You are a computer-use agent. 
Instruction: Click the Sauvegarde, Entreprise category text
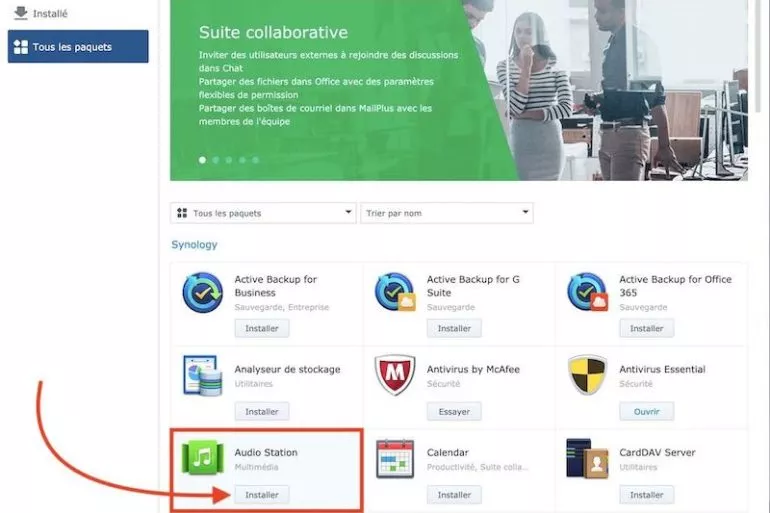click(281, 307)
